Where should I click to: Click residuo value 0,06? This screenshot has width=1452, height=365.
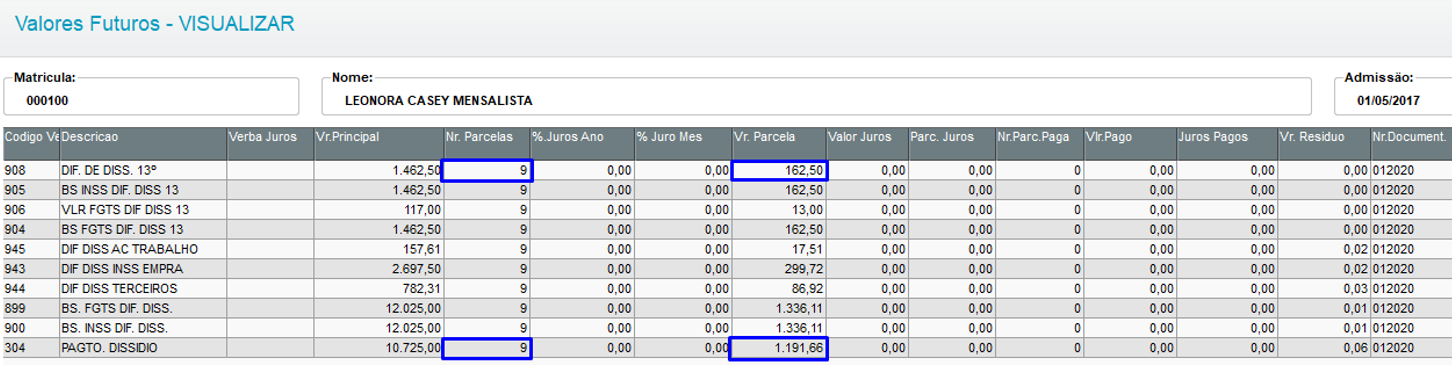click(x=1324, y=348)
